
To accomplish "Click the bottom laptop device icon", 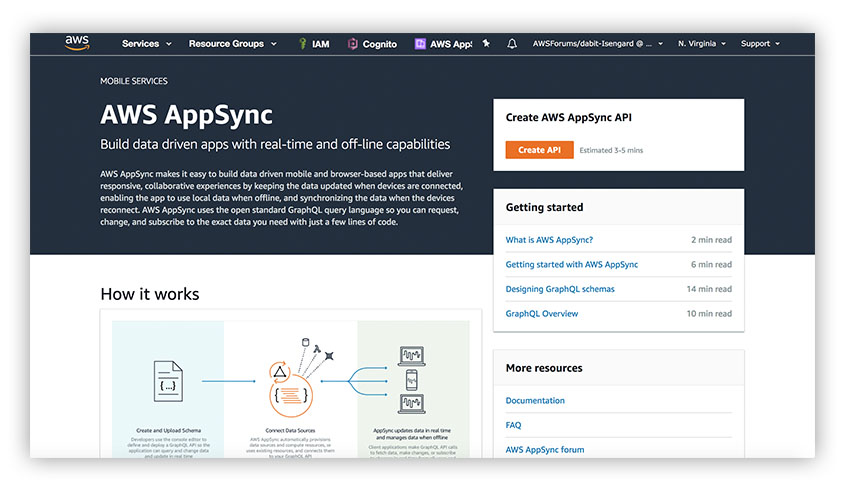I will click(x=412, y=404).
